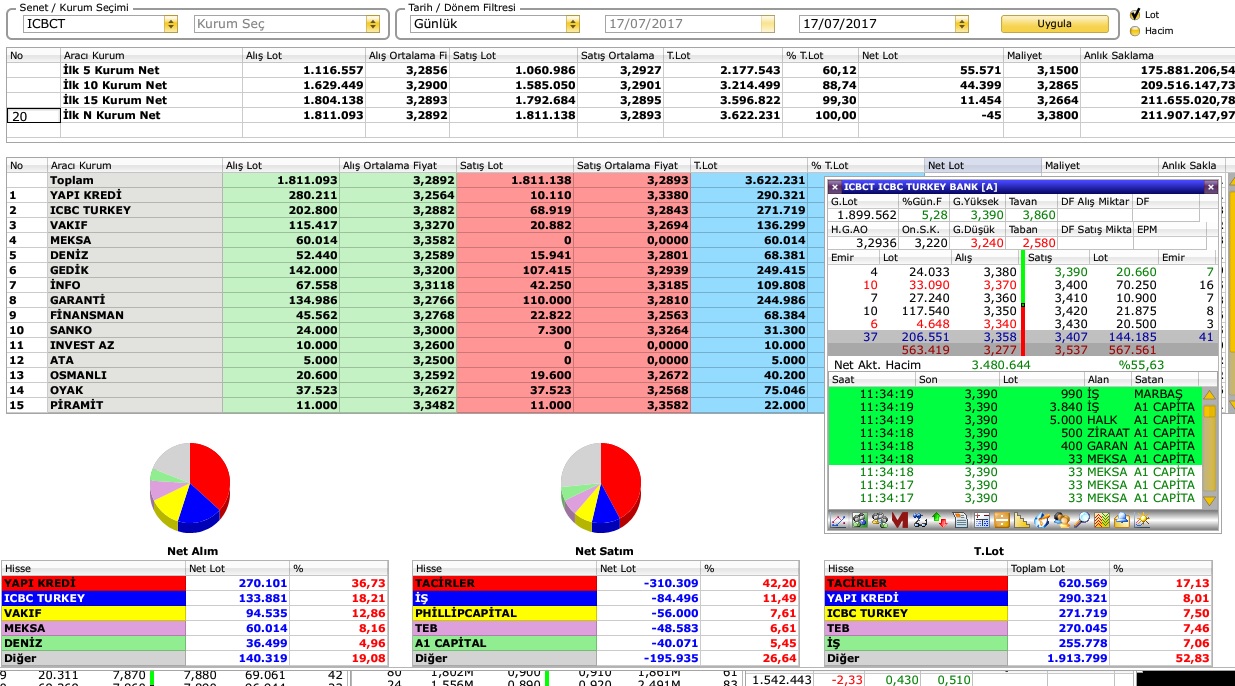Click OSMANLI broker name
This screenshot has height=686, width=1235.
[x=78, y=375]
